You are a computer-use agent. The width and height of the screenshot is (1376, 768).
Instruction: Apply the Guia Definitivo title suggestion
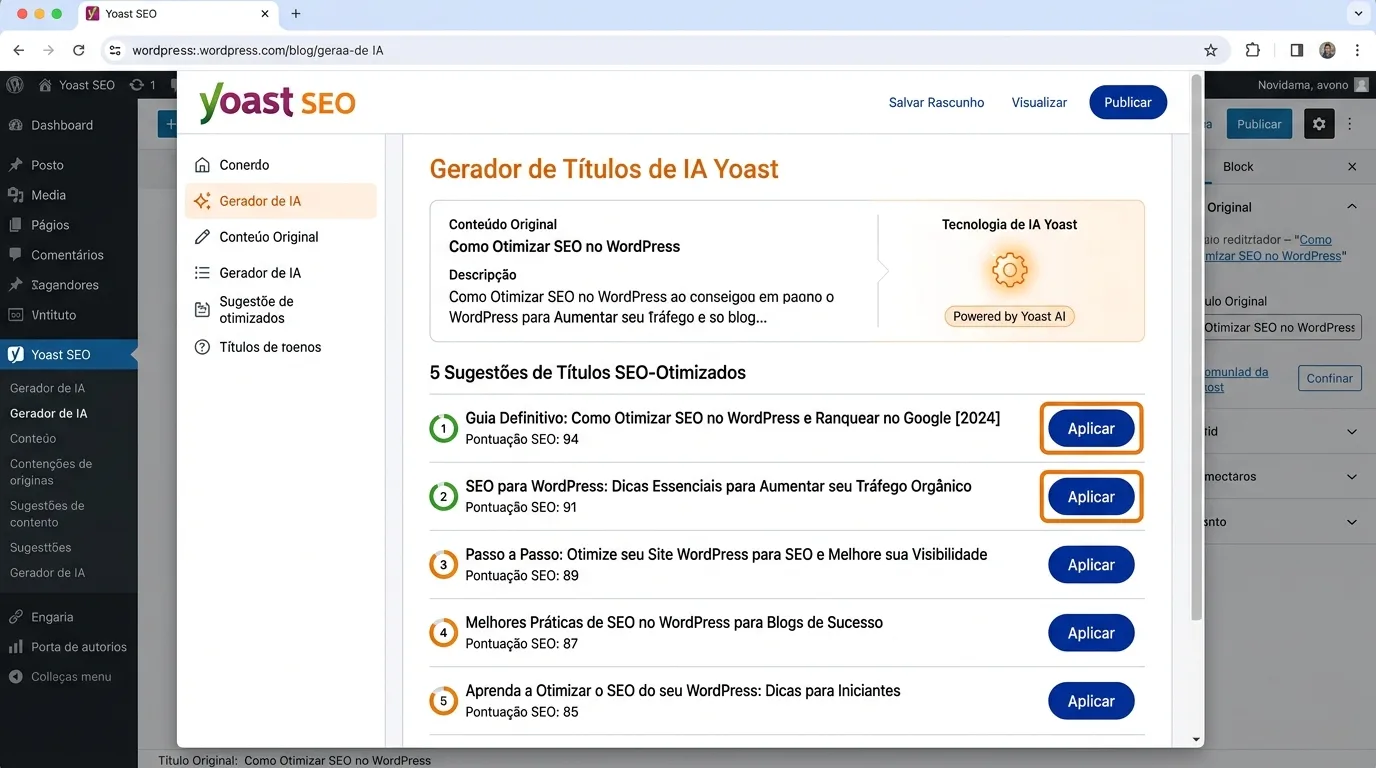tap(1091, 428)
